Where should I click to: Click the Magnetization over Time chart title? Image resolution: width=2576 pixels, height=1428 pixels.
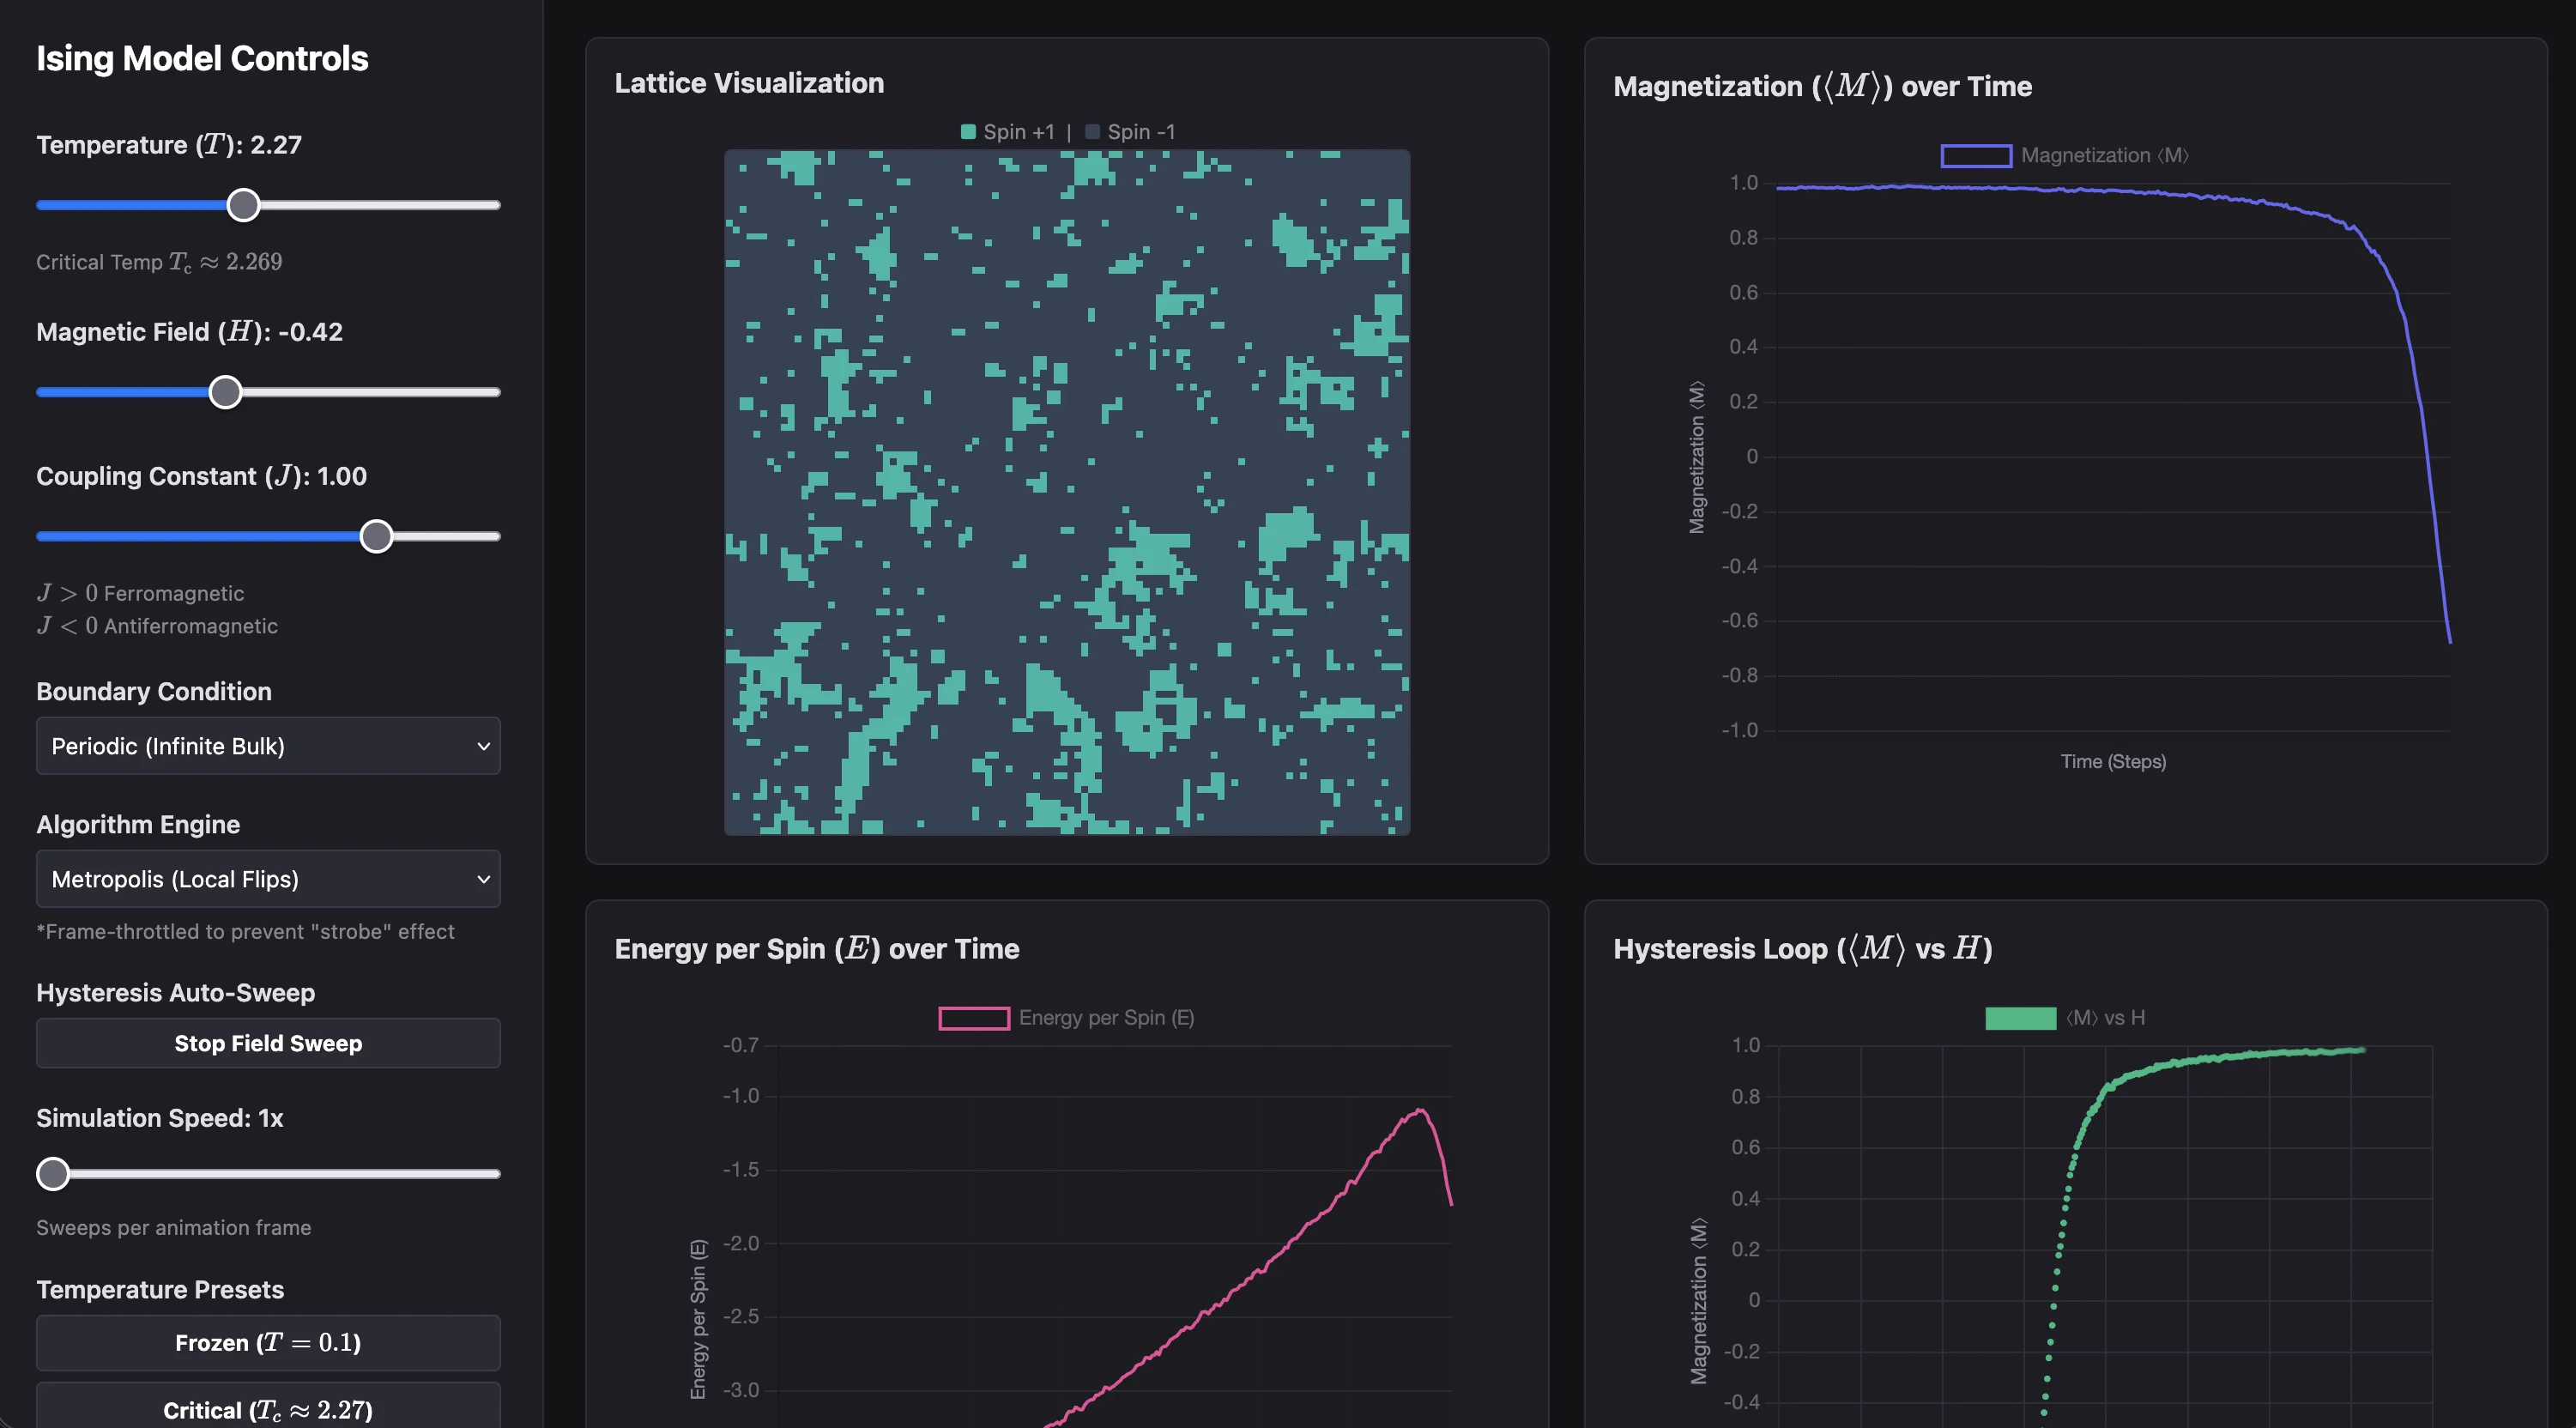1822,86
